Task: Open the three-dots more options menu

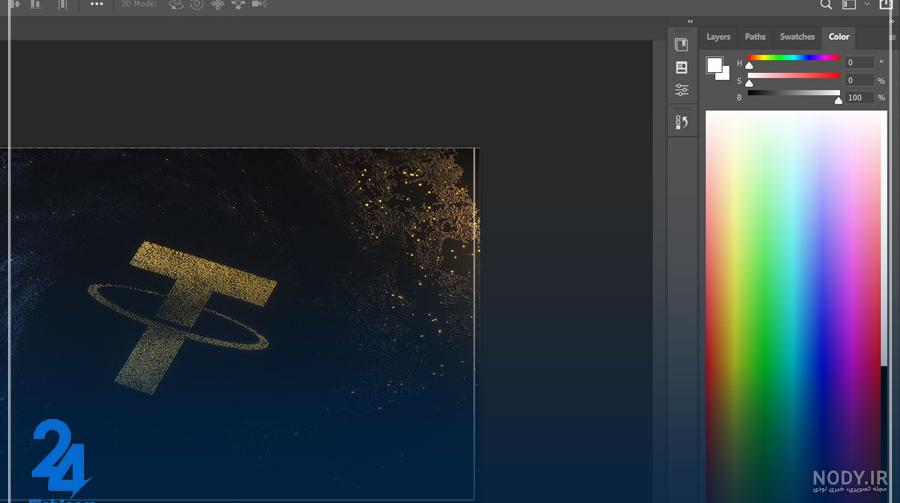Action: click(x=96, y=4)
